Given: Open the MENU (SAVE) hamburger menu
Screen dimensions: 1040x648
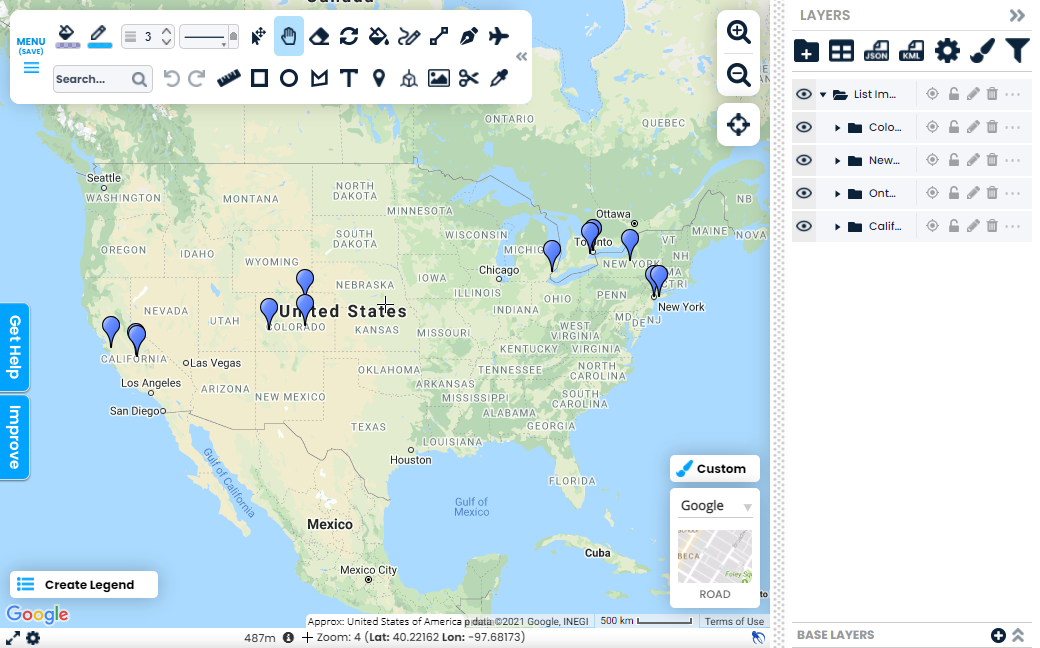Looking at the screenshot, I should click(x=31, y=57).
